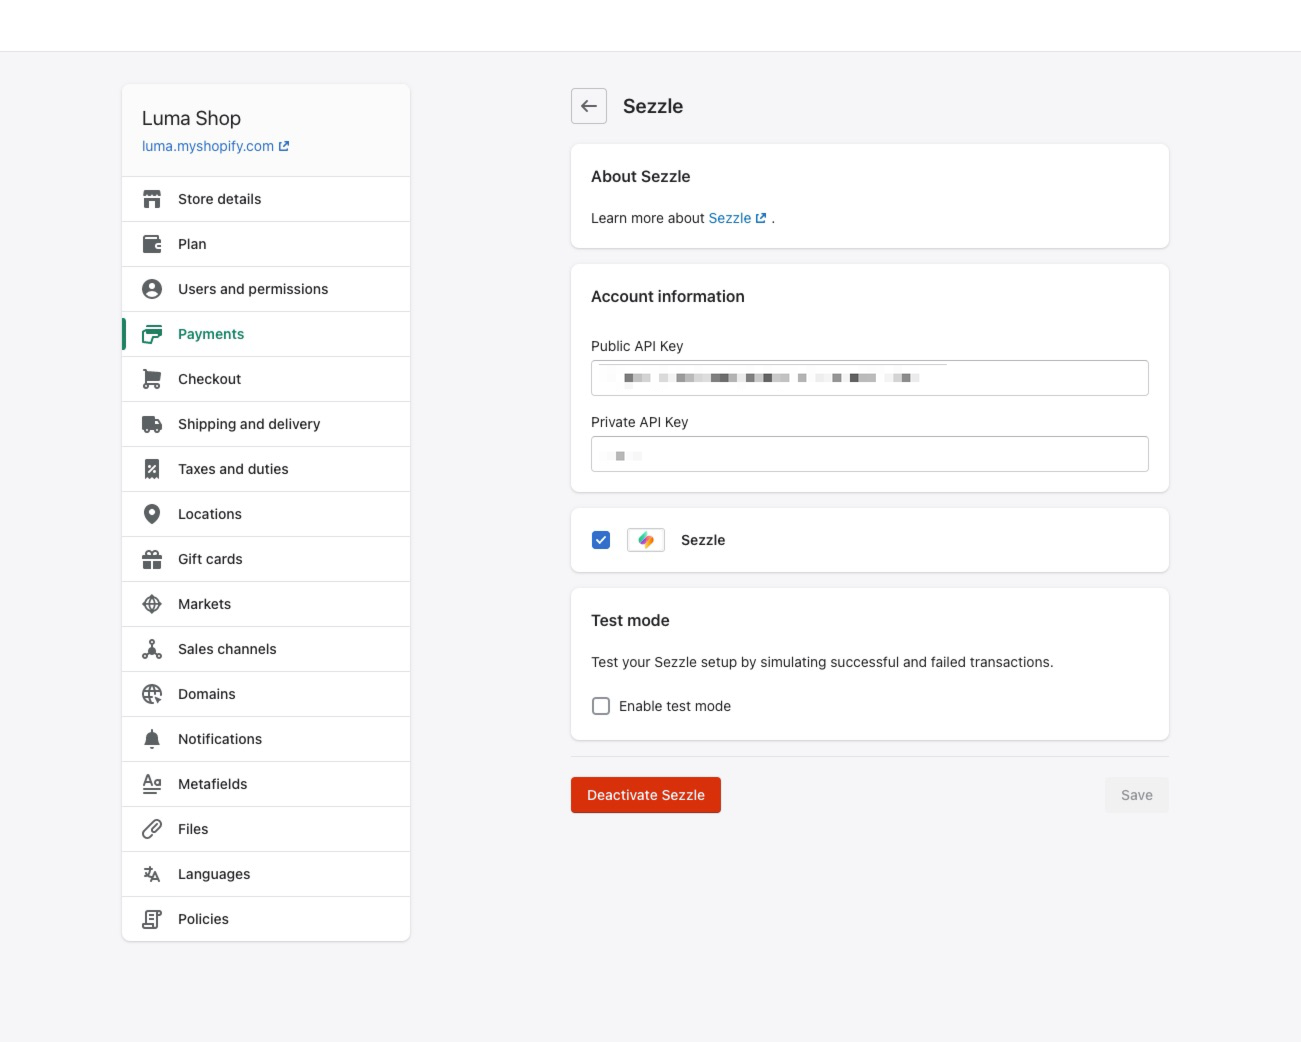
Task: Click the Payments card icon
Action: pyautogui.click(x=152, y=334)
